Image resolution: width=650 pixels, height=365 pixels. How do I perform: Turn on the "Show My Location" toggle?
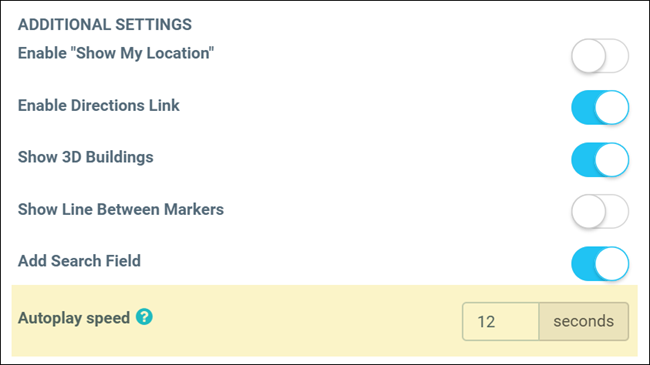click(x=600, y=56)
